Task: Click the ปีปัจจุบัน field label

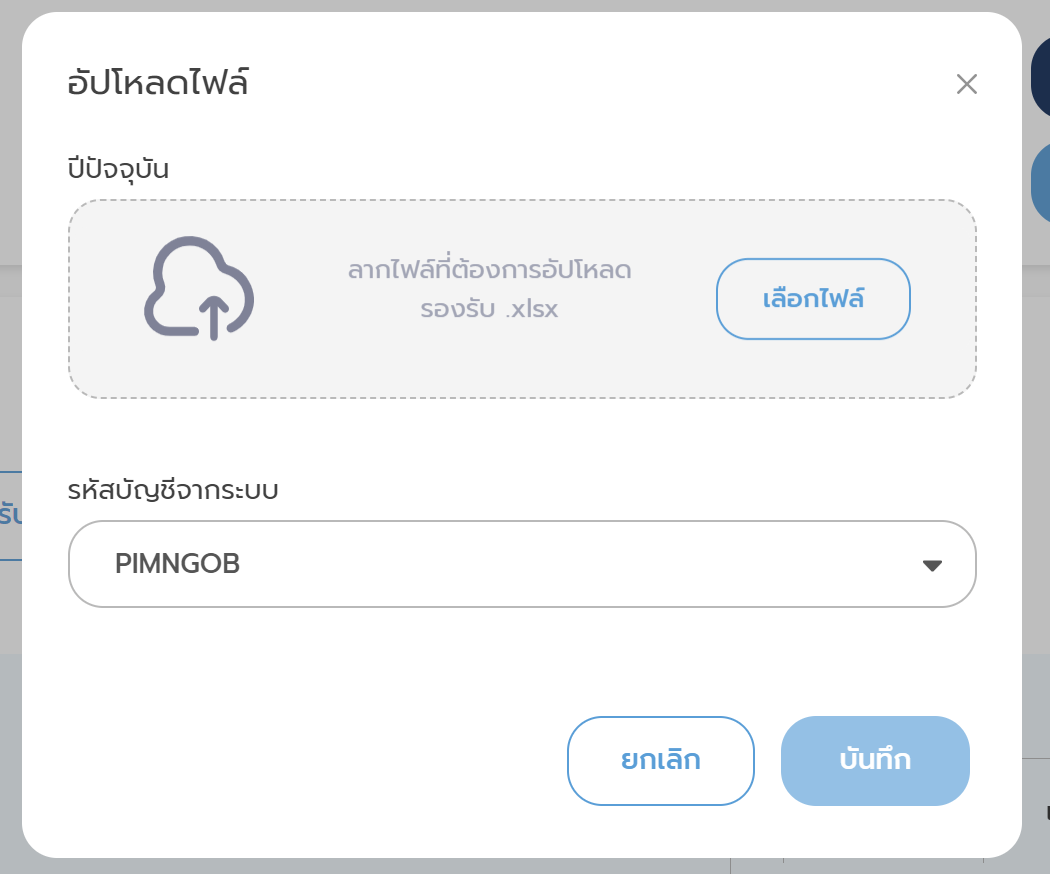Action: 117,168
